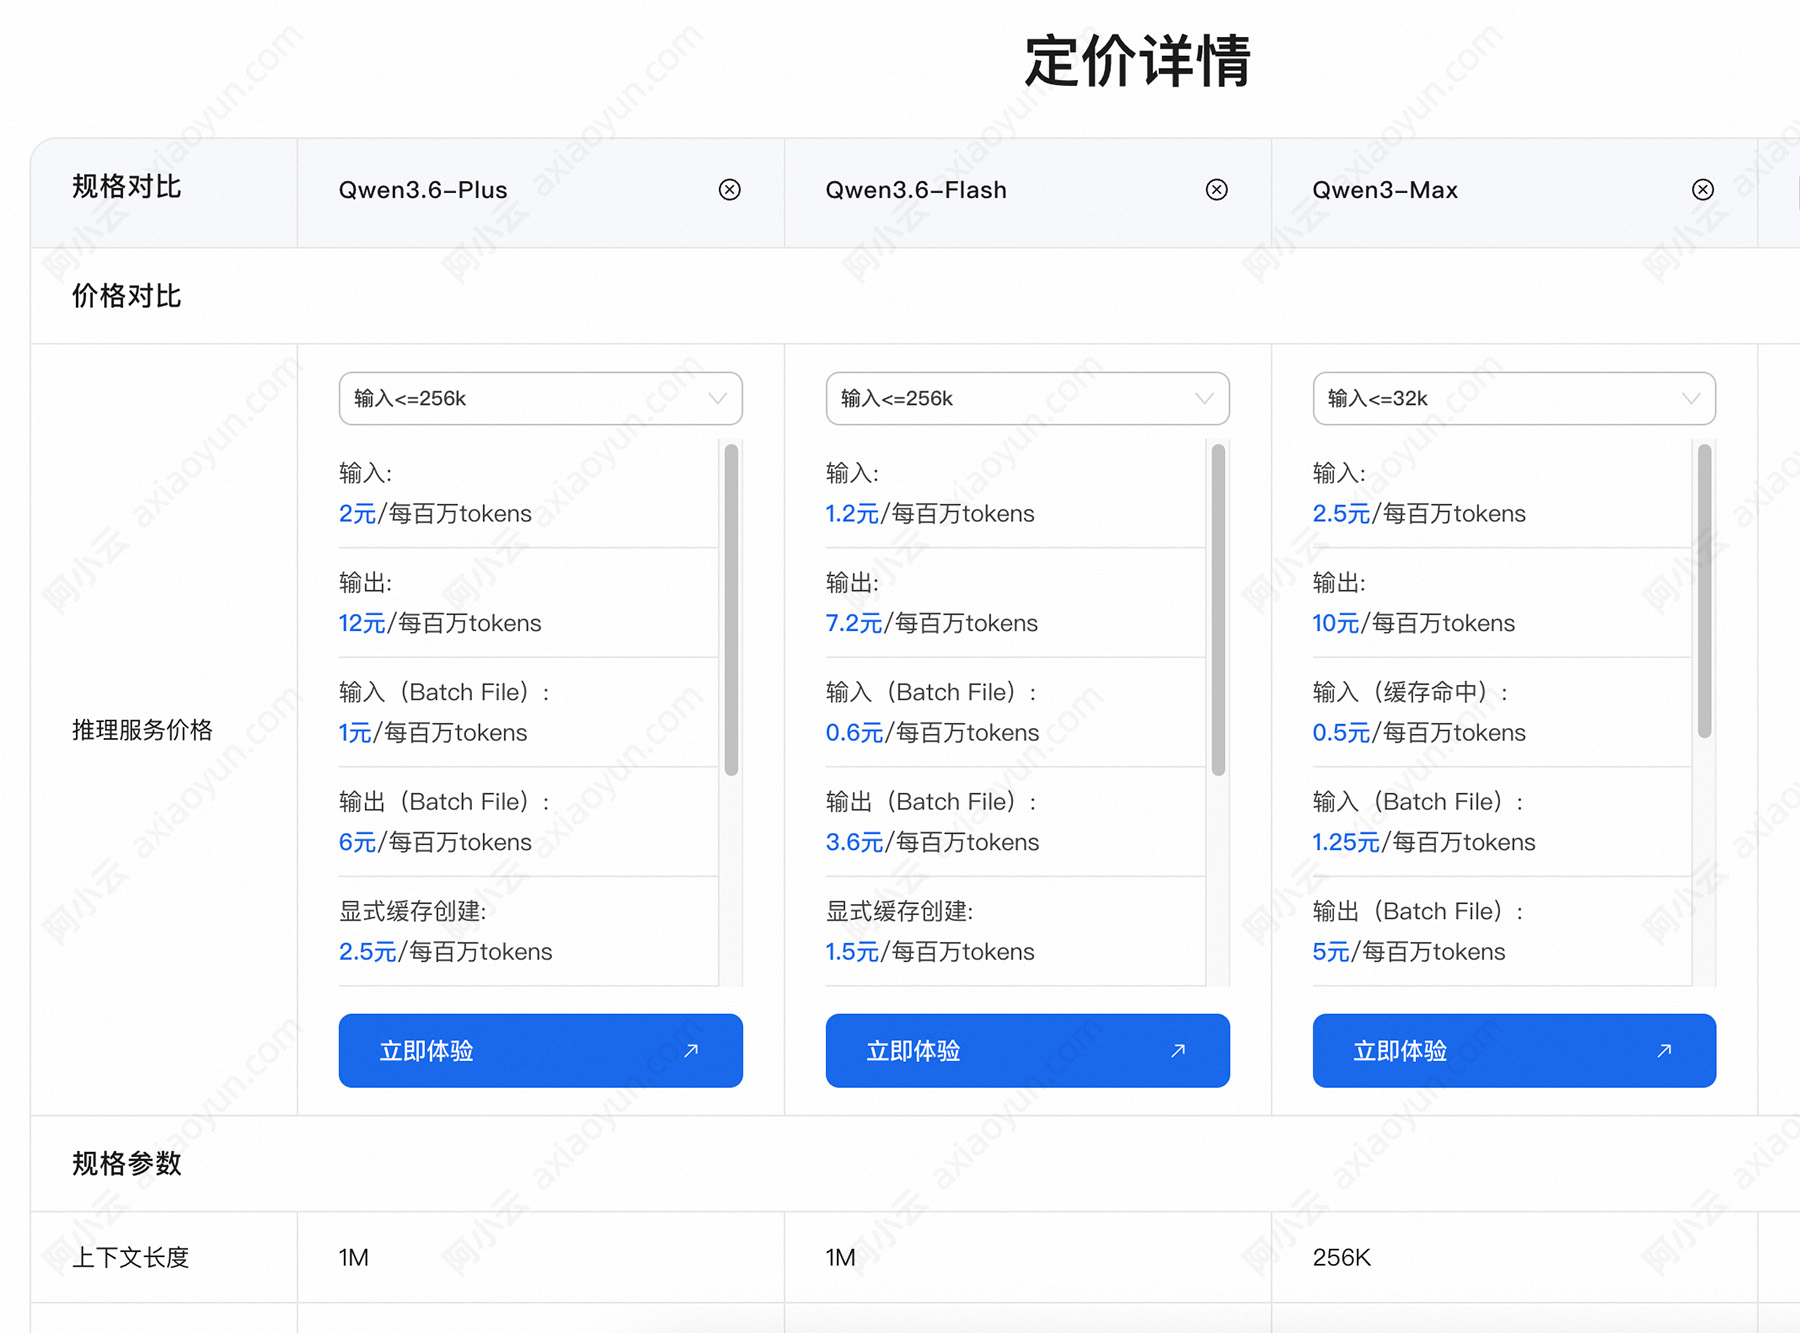
Task: Click Qwen3.6-Flash Batch input price 0.6元
Action: tap(855, 733)
